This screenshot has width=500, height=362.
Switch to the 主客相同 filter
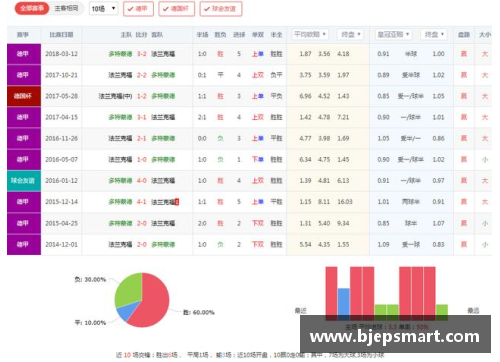point(66,8)
